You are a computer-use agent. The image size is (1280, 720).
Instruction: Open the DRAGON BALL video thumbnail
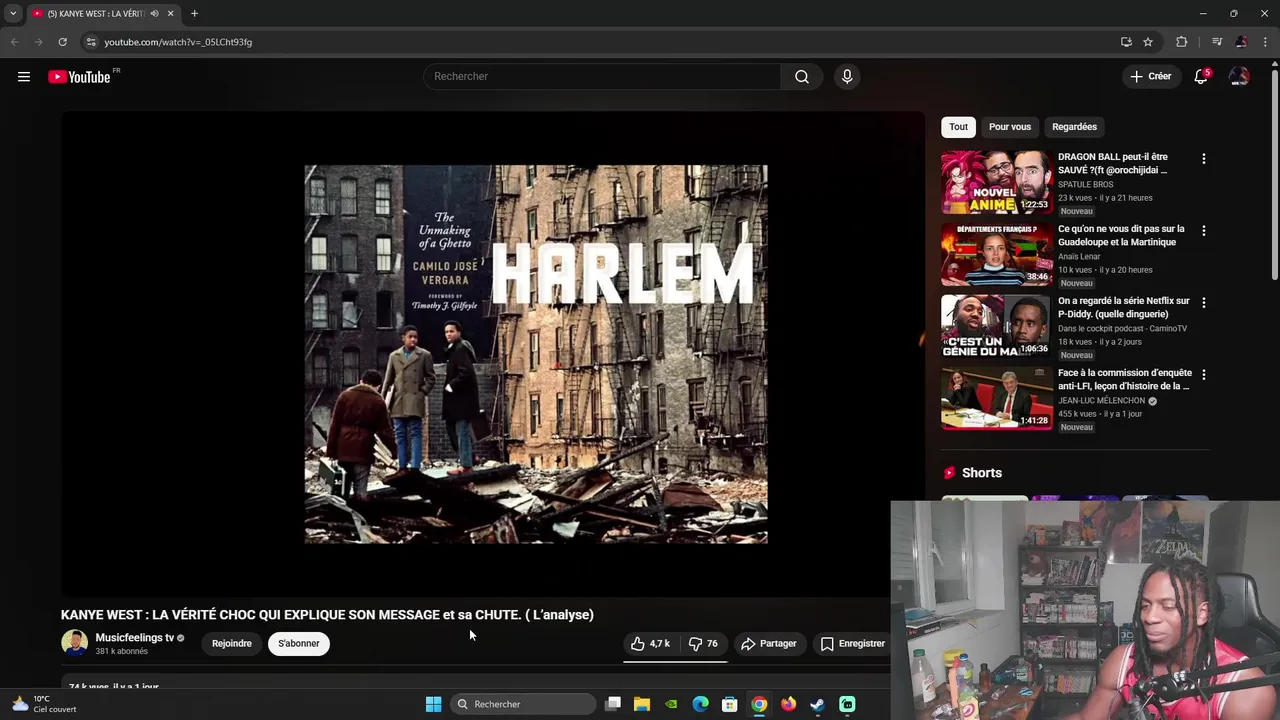996,183
